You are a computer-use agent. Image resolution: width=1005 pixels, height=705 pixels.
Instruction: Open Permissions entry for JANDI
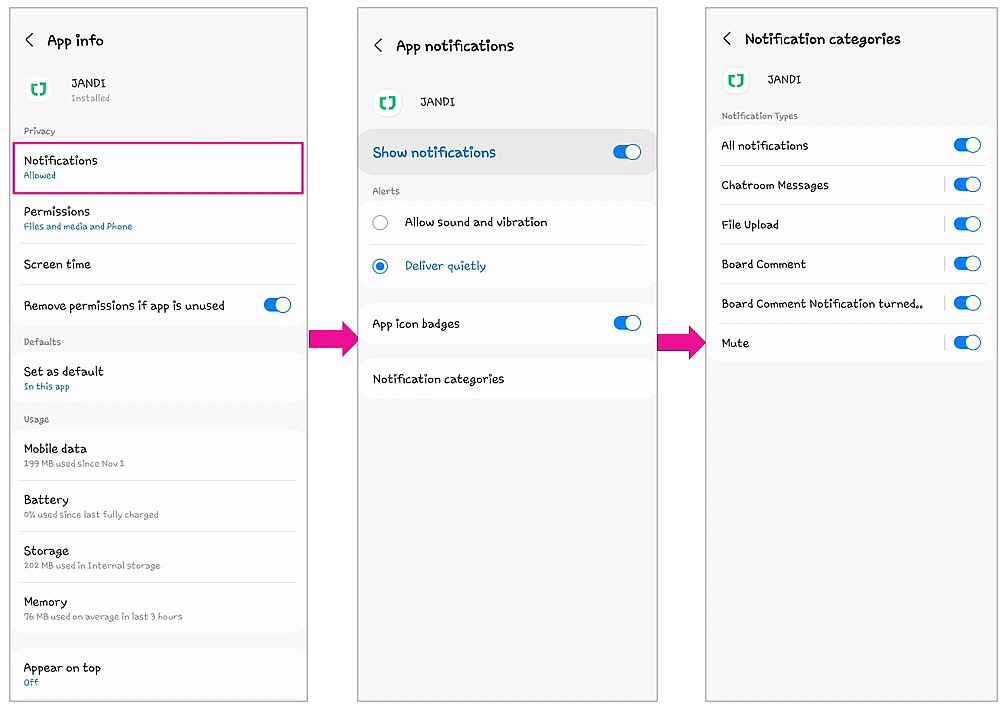(x=157, y=218)
